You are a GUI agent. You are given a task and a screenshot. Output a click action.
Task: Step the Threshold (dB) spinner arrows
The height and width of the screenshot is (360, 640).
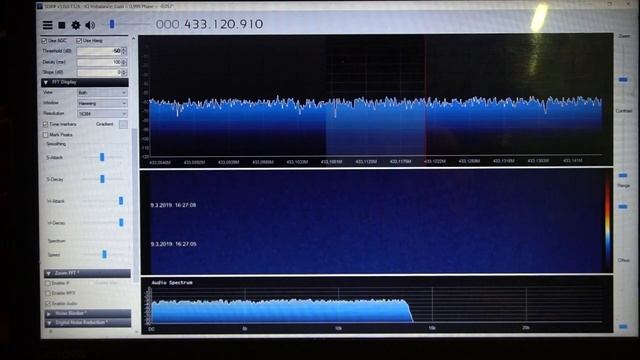click(124, 51)
